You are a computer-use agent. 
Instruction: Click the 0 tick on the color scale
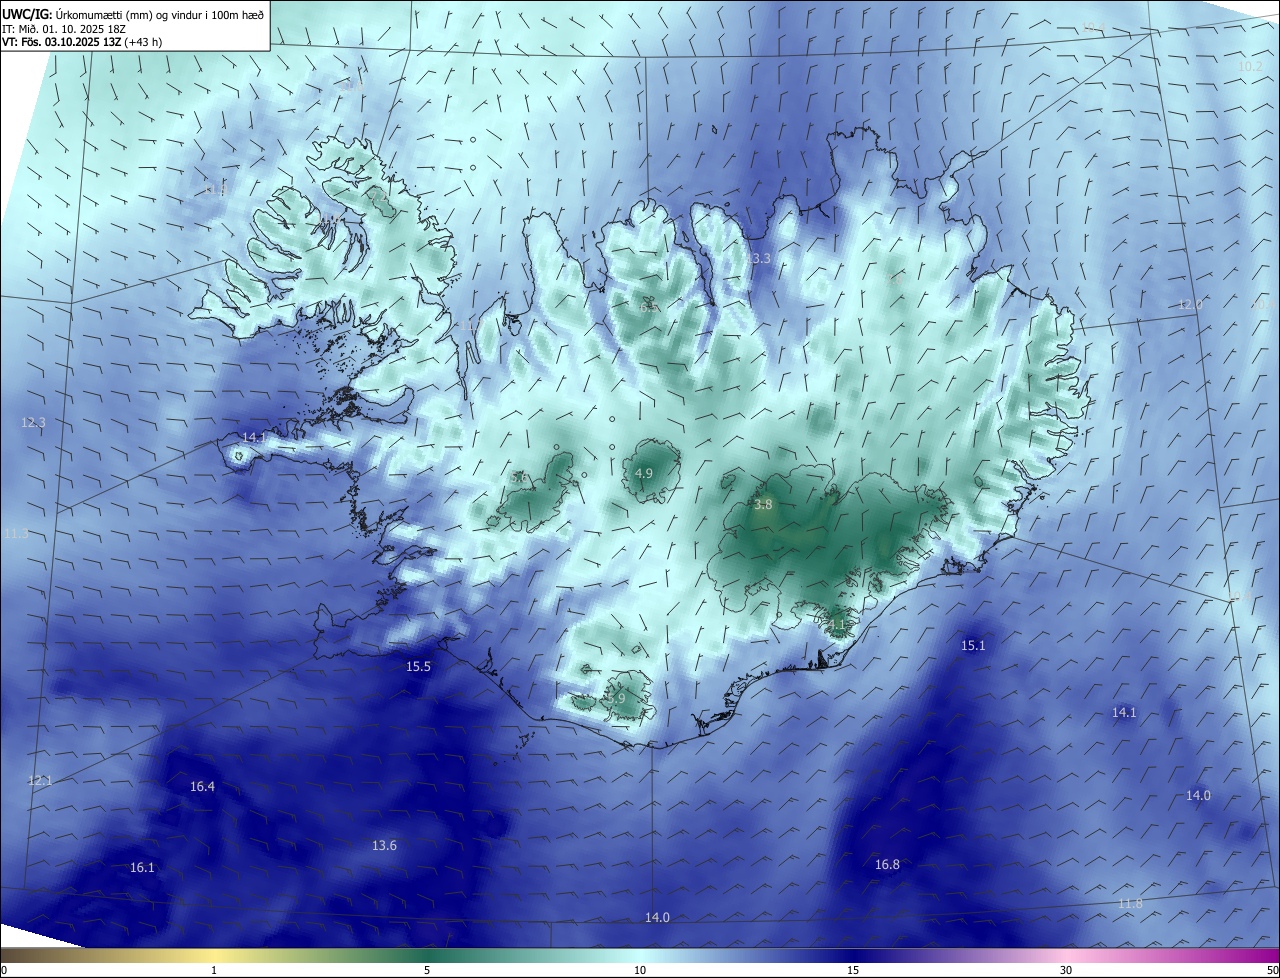(x=4, y=970)
